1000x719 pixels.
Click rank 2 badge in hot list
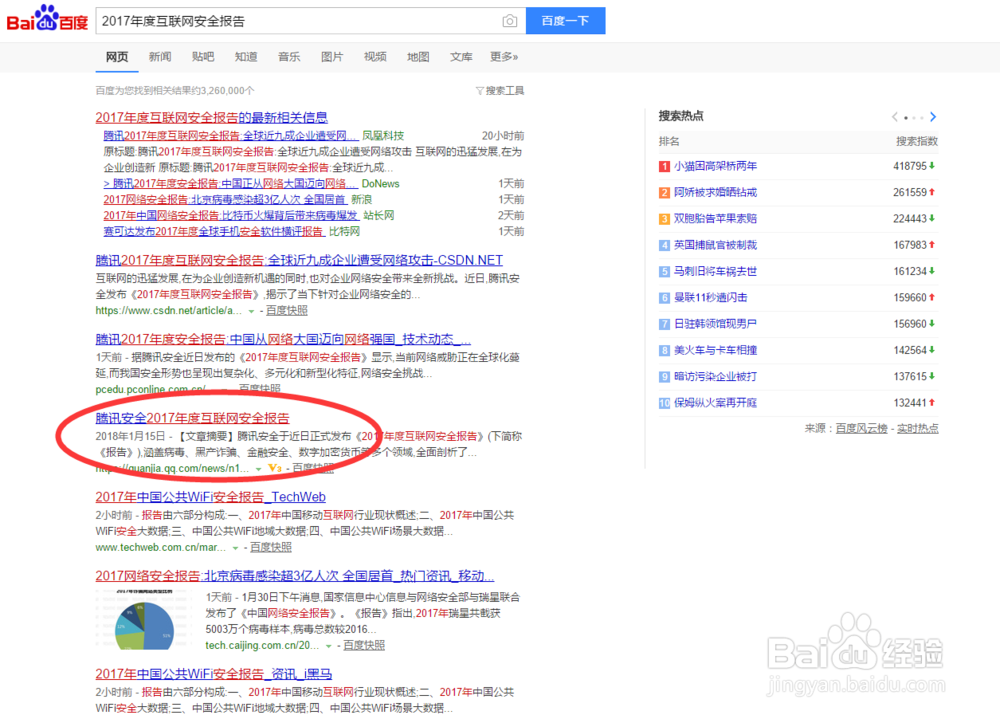click(x=664, y=193)
